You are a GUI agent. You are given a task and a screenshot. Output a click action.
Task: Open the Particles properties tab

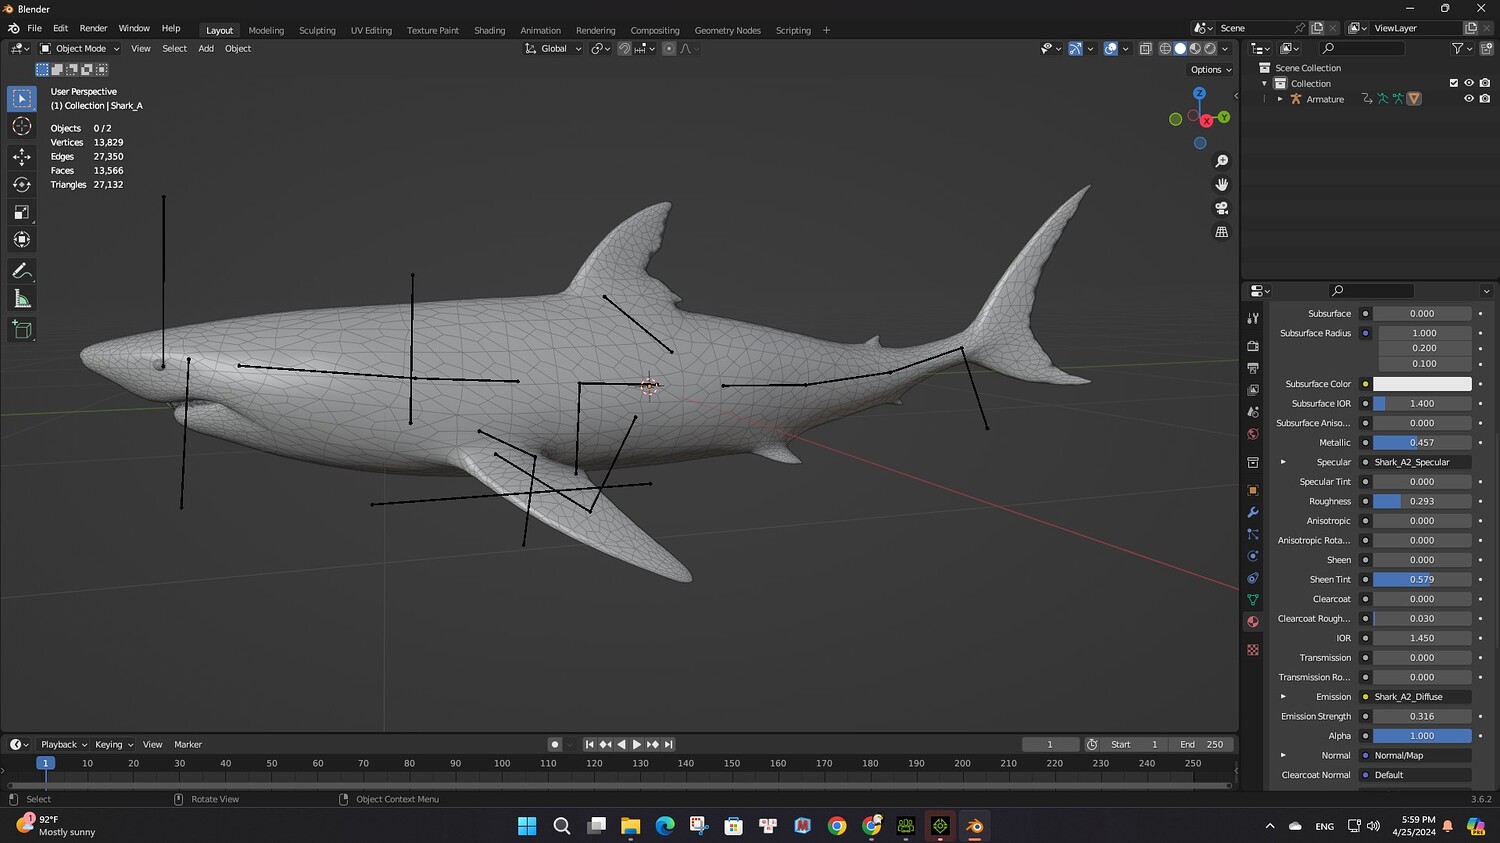click(x=1253, y=534)
